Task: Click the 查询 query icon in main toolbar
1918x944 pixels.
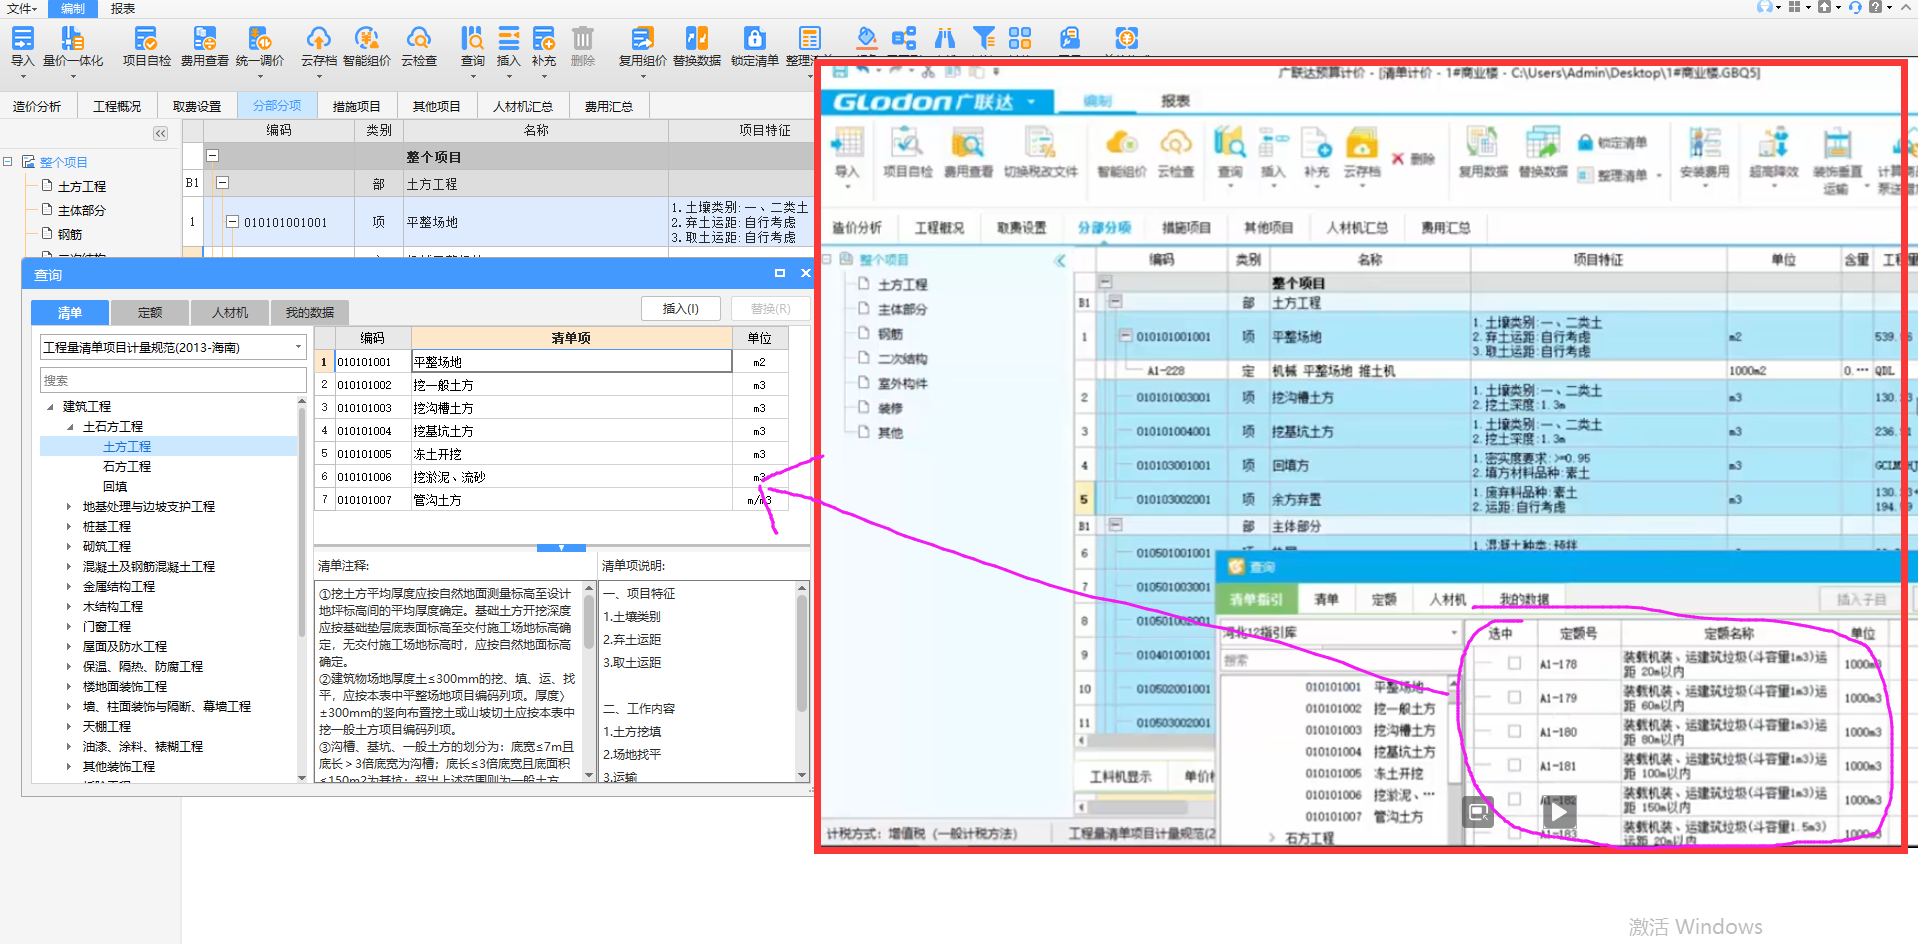Action: 472,39
